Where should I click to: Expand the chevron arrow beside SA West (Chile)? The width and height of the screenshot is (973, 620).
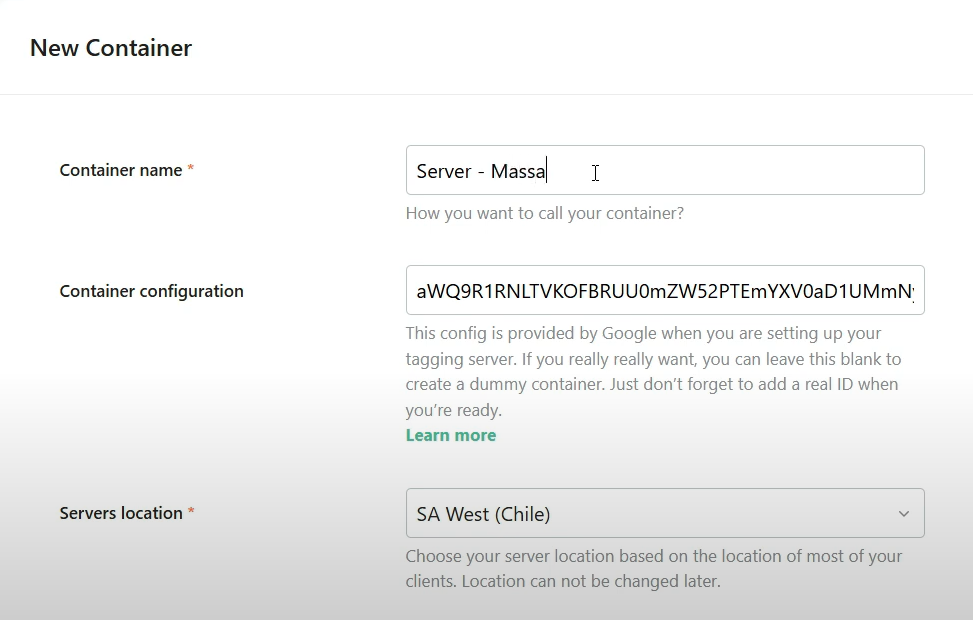click(904, 514)
